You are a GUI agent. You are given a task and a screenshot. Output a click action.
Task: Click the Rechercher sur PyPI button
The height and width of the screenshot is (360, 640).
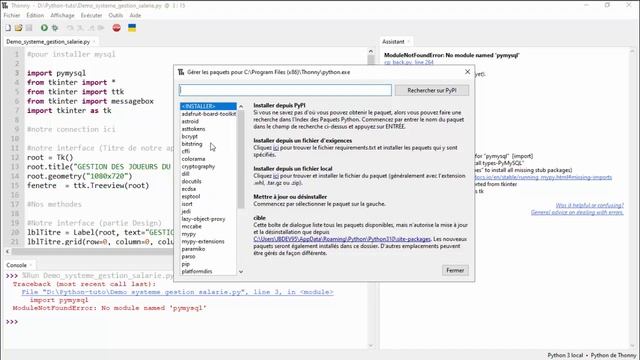[x=432, y=90]
